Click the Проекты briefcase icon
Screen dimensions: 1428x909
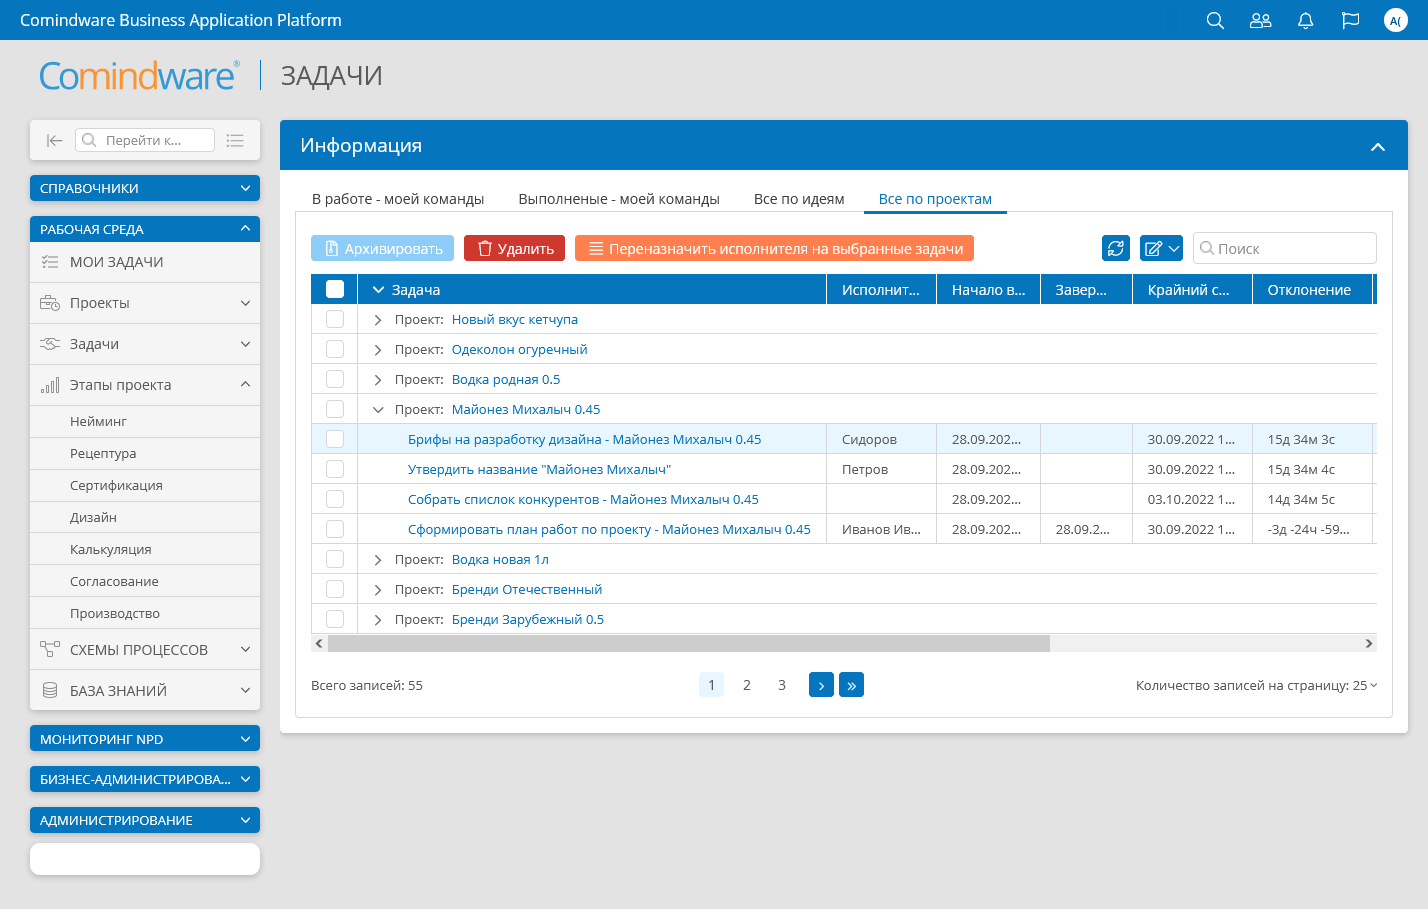pyautogui.click(x=50, y=303)
